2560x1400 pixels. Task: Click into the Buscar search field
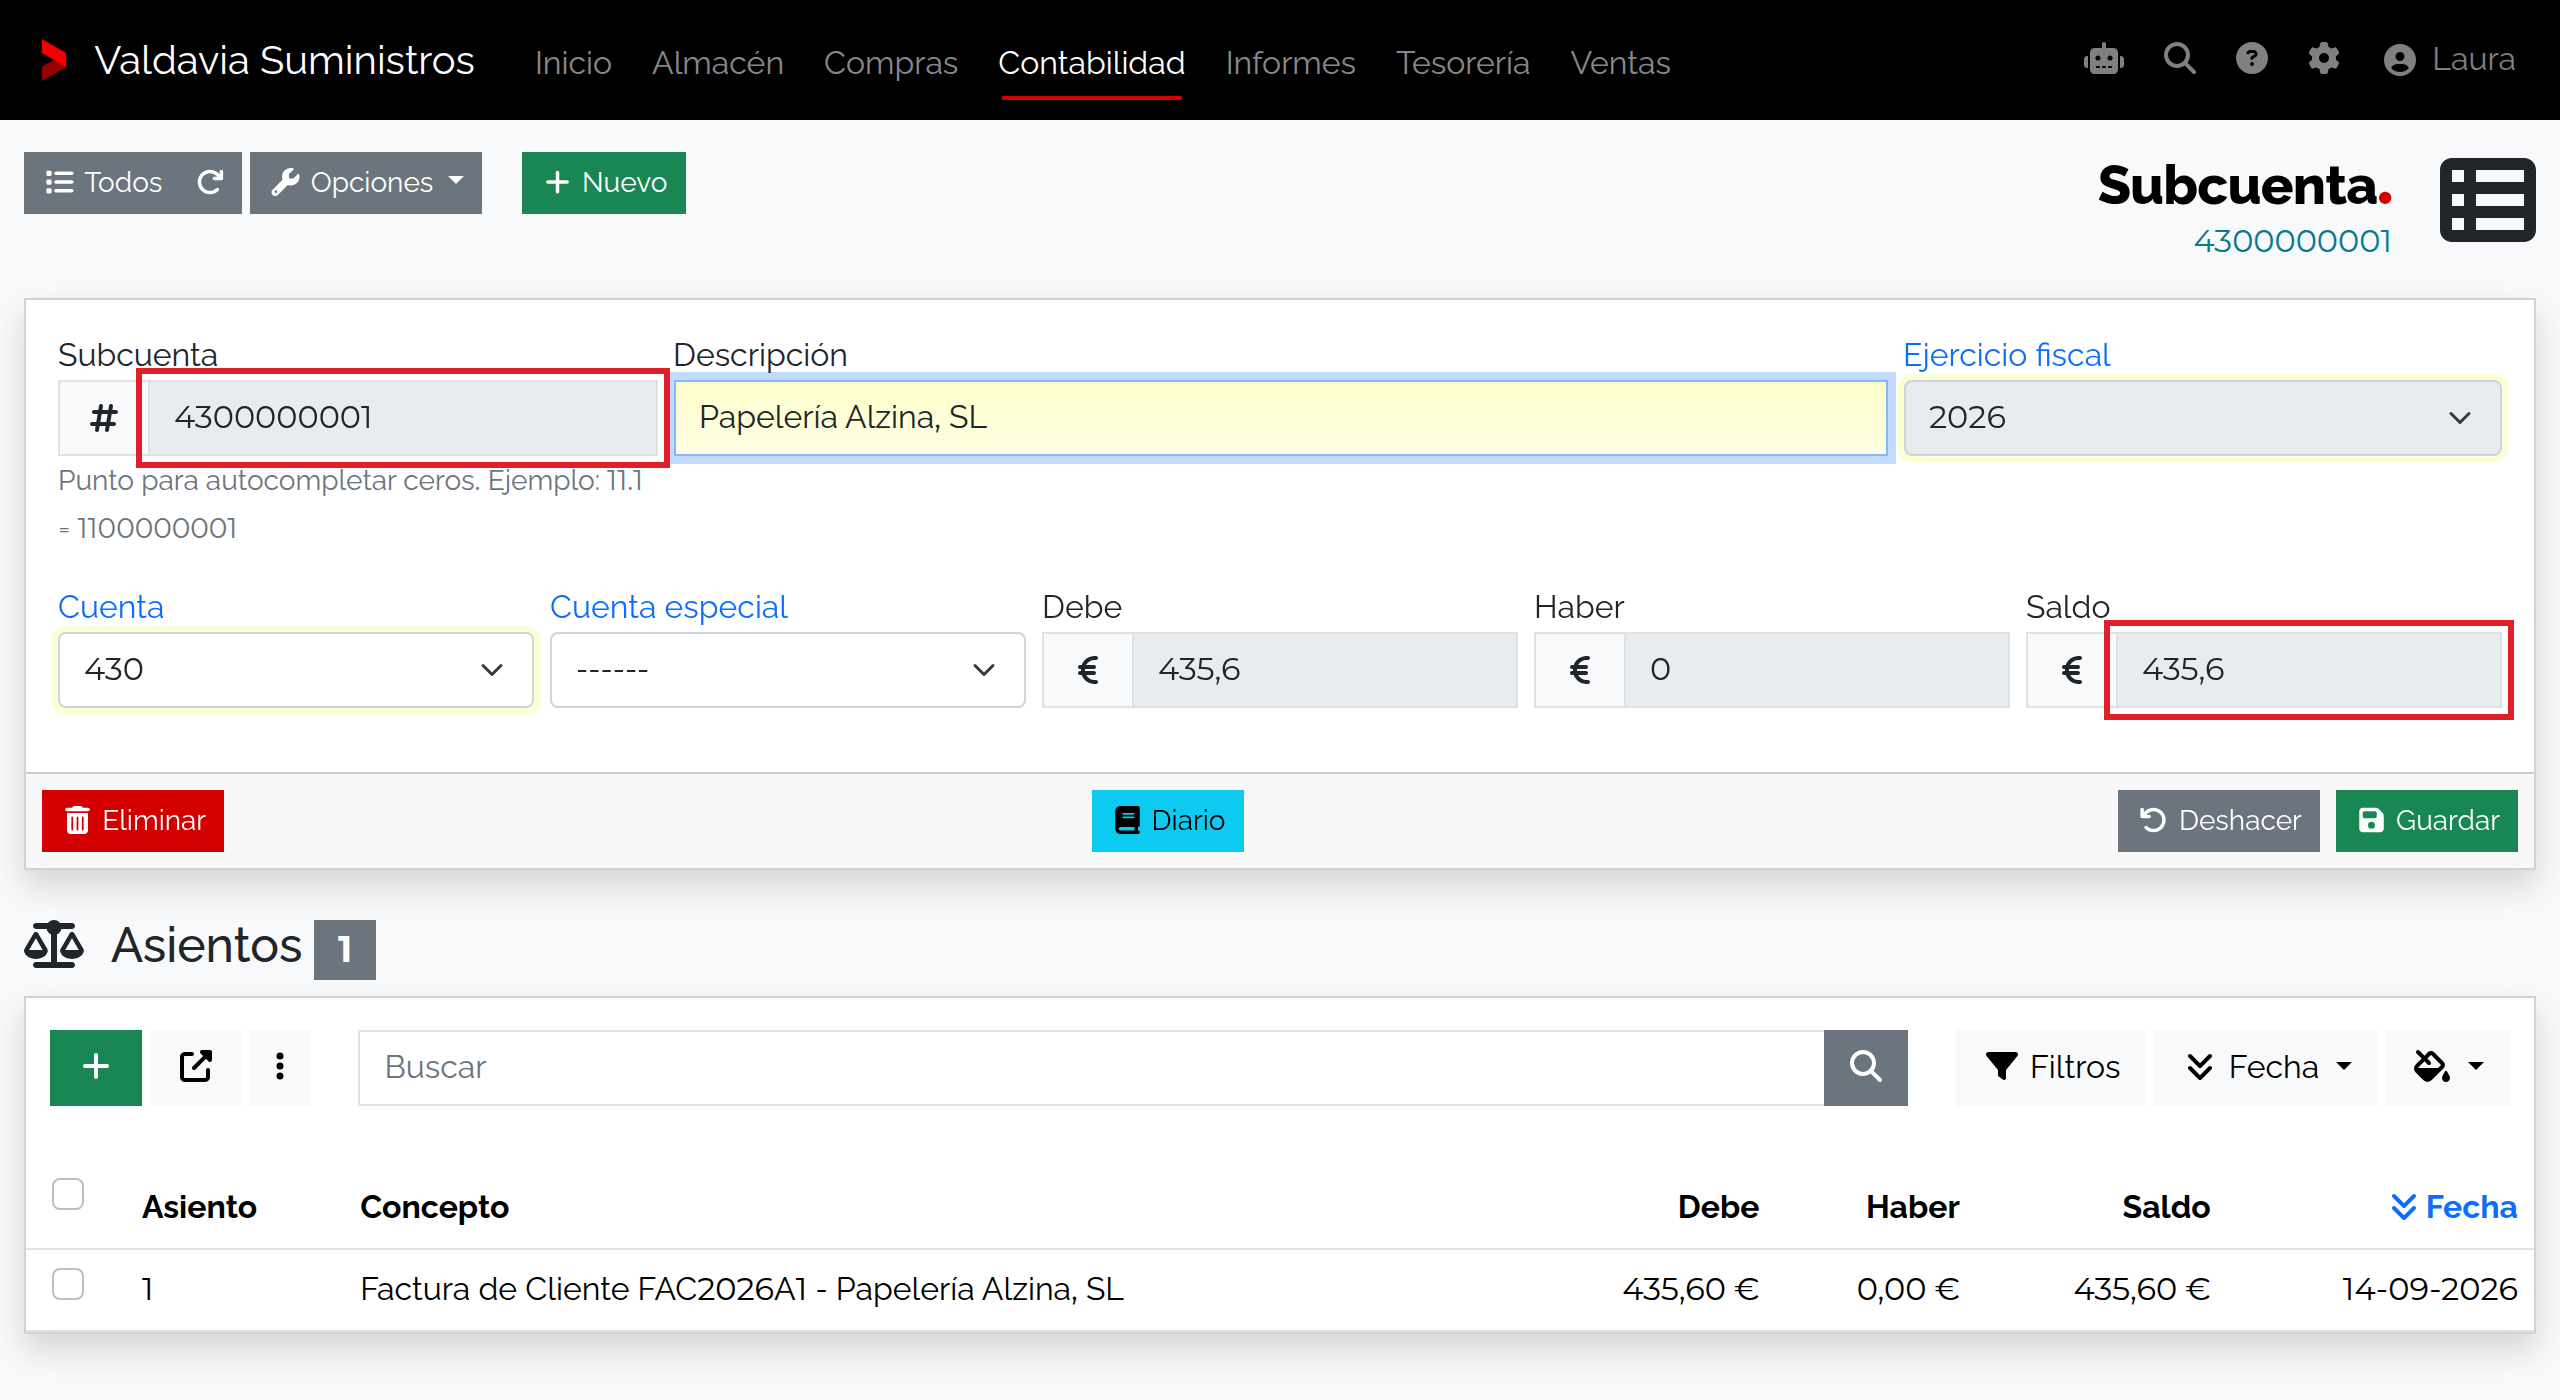[1091, 1067]
